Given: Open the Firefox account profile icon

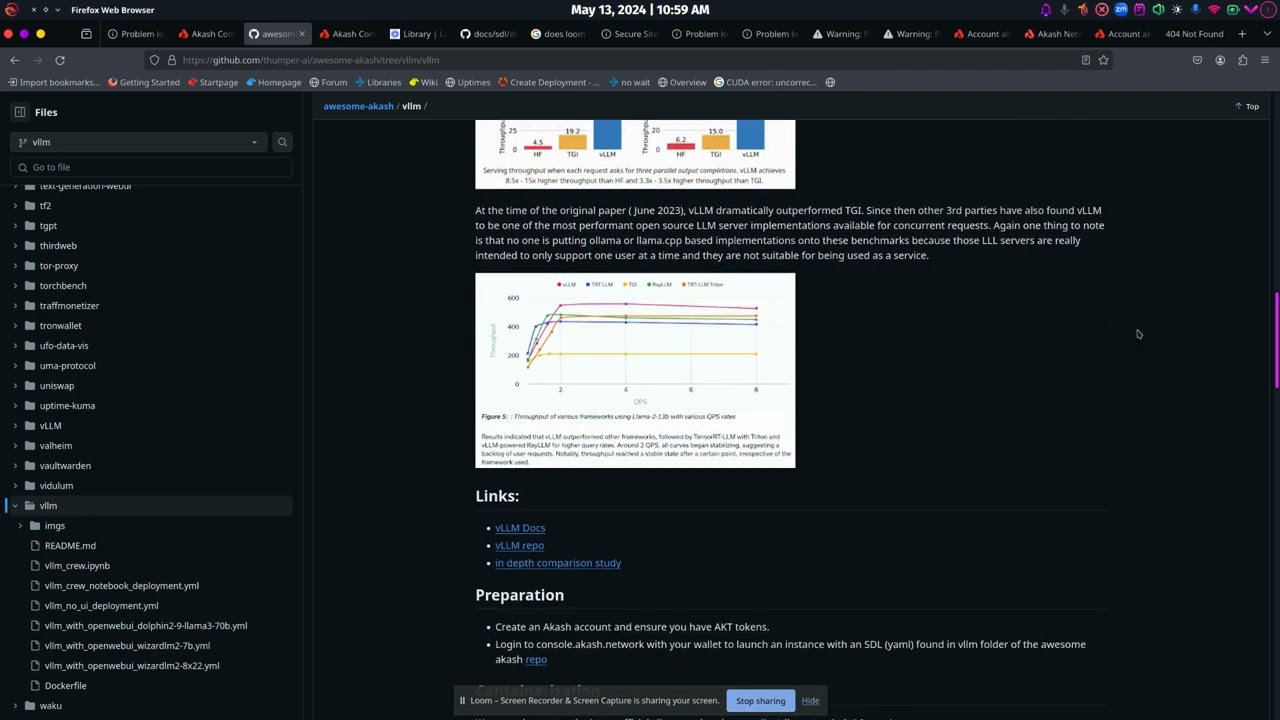Looking at the screenshot, I should (1220, 60).
